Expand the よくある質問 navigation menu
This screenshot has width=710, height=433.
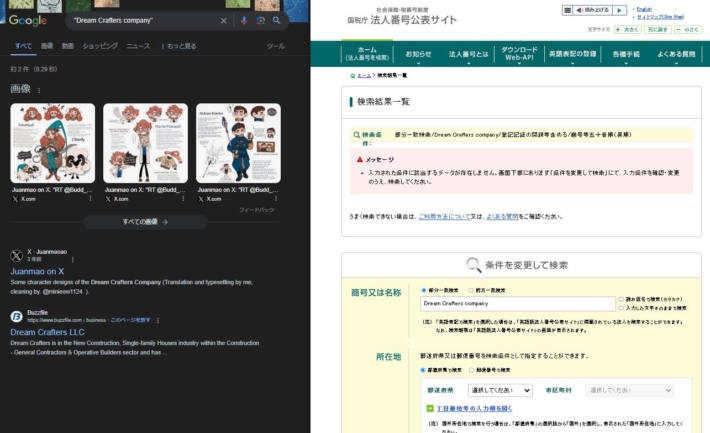(676, 54)
